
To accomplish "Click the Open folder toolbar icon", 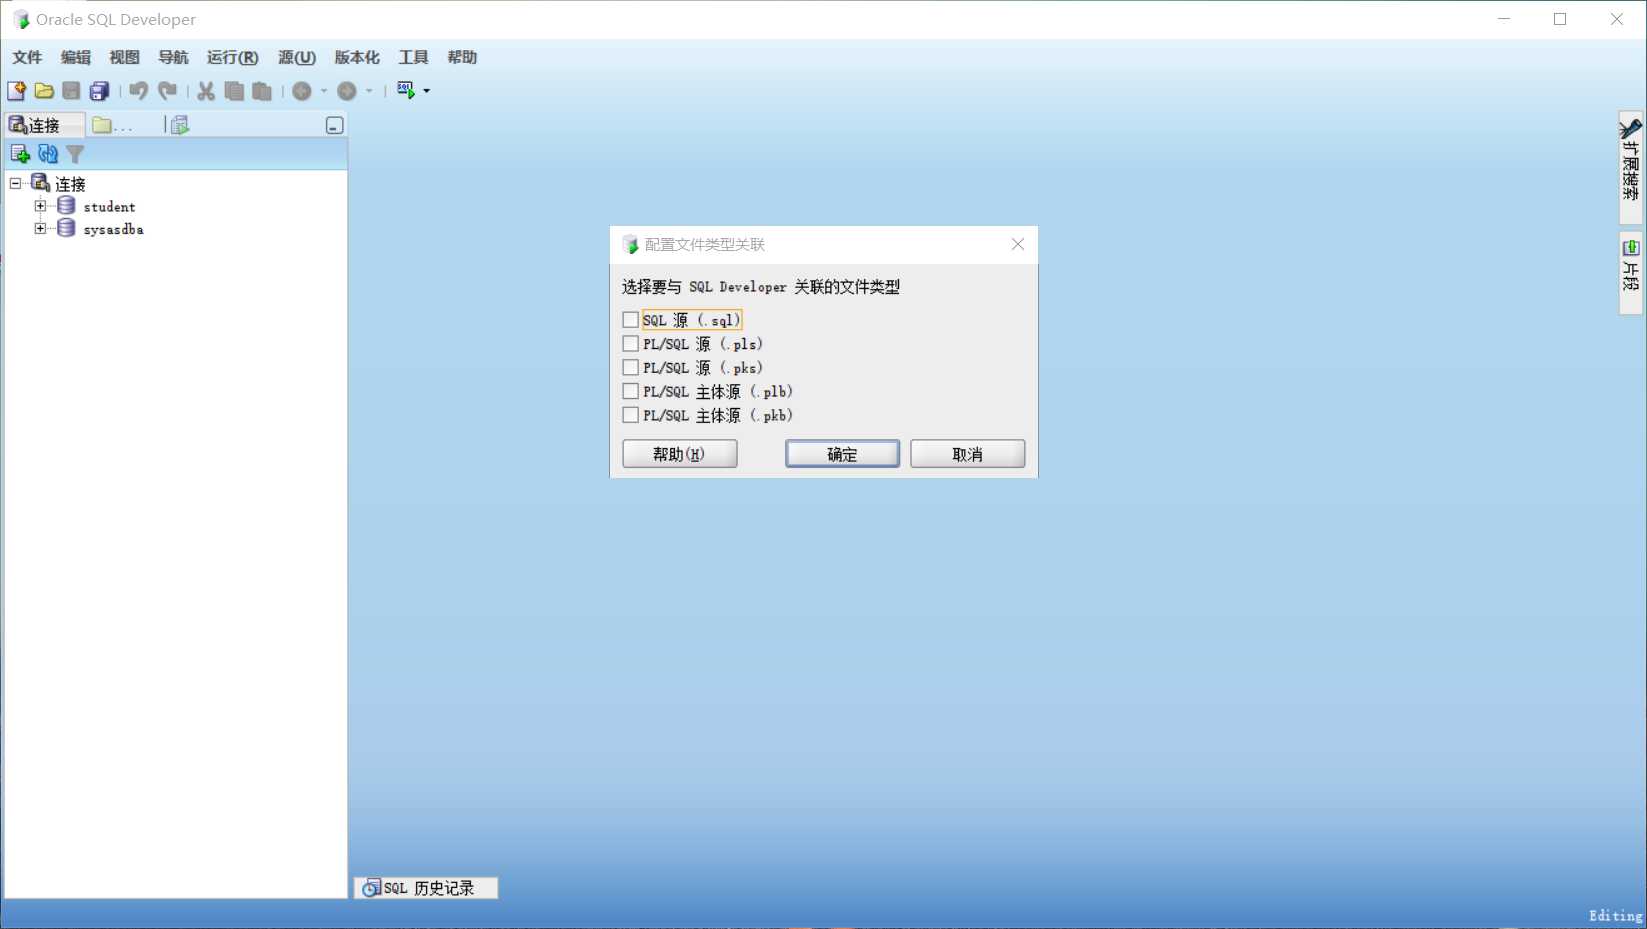I will click(44, 91).
